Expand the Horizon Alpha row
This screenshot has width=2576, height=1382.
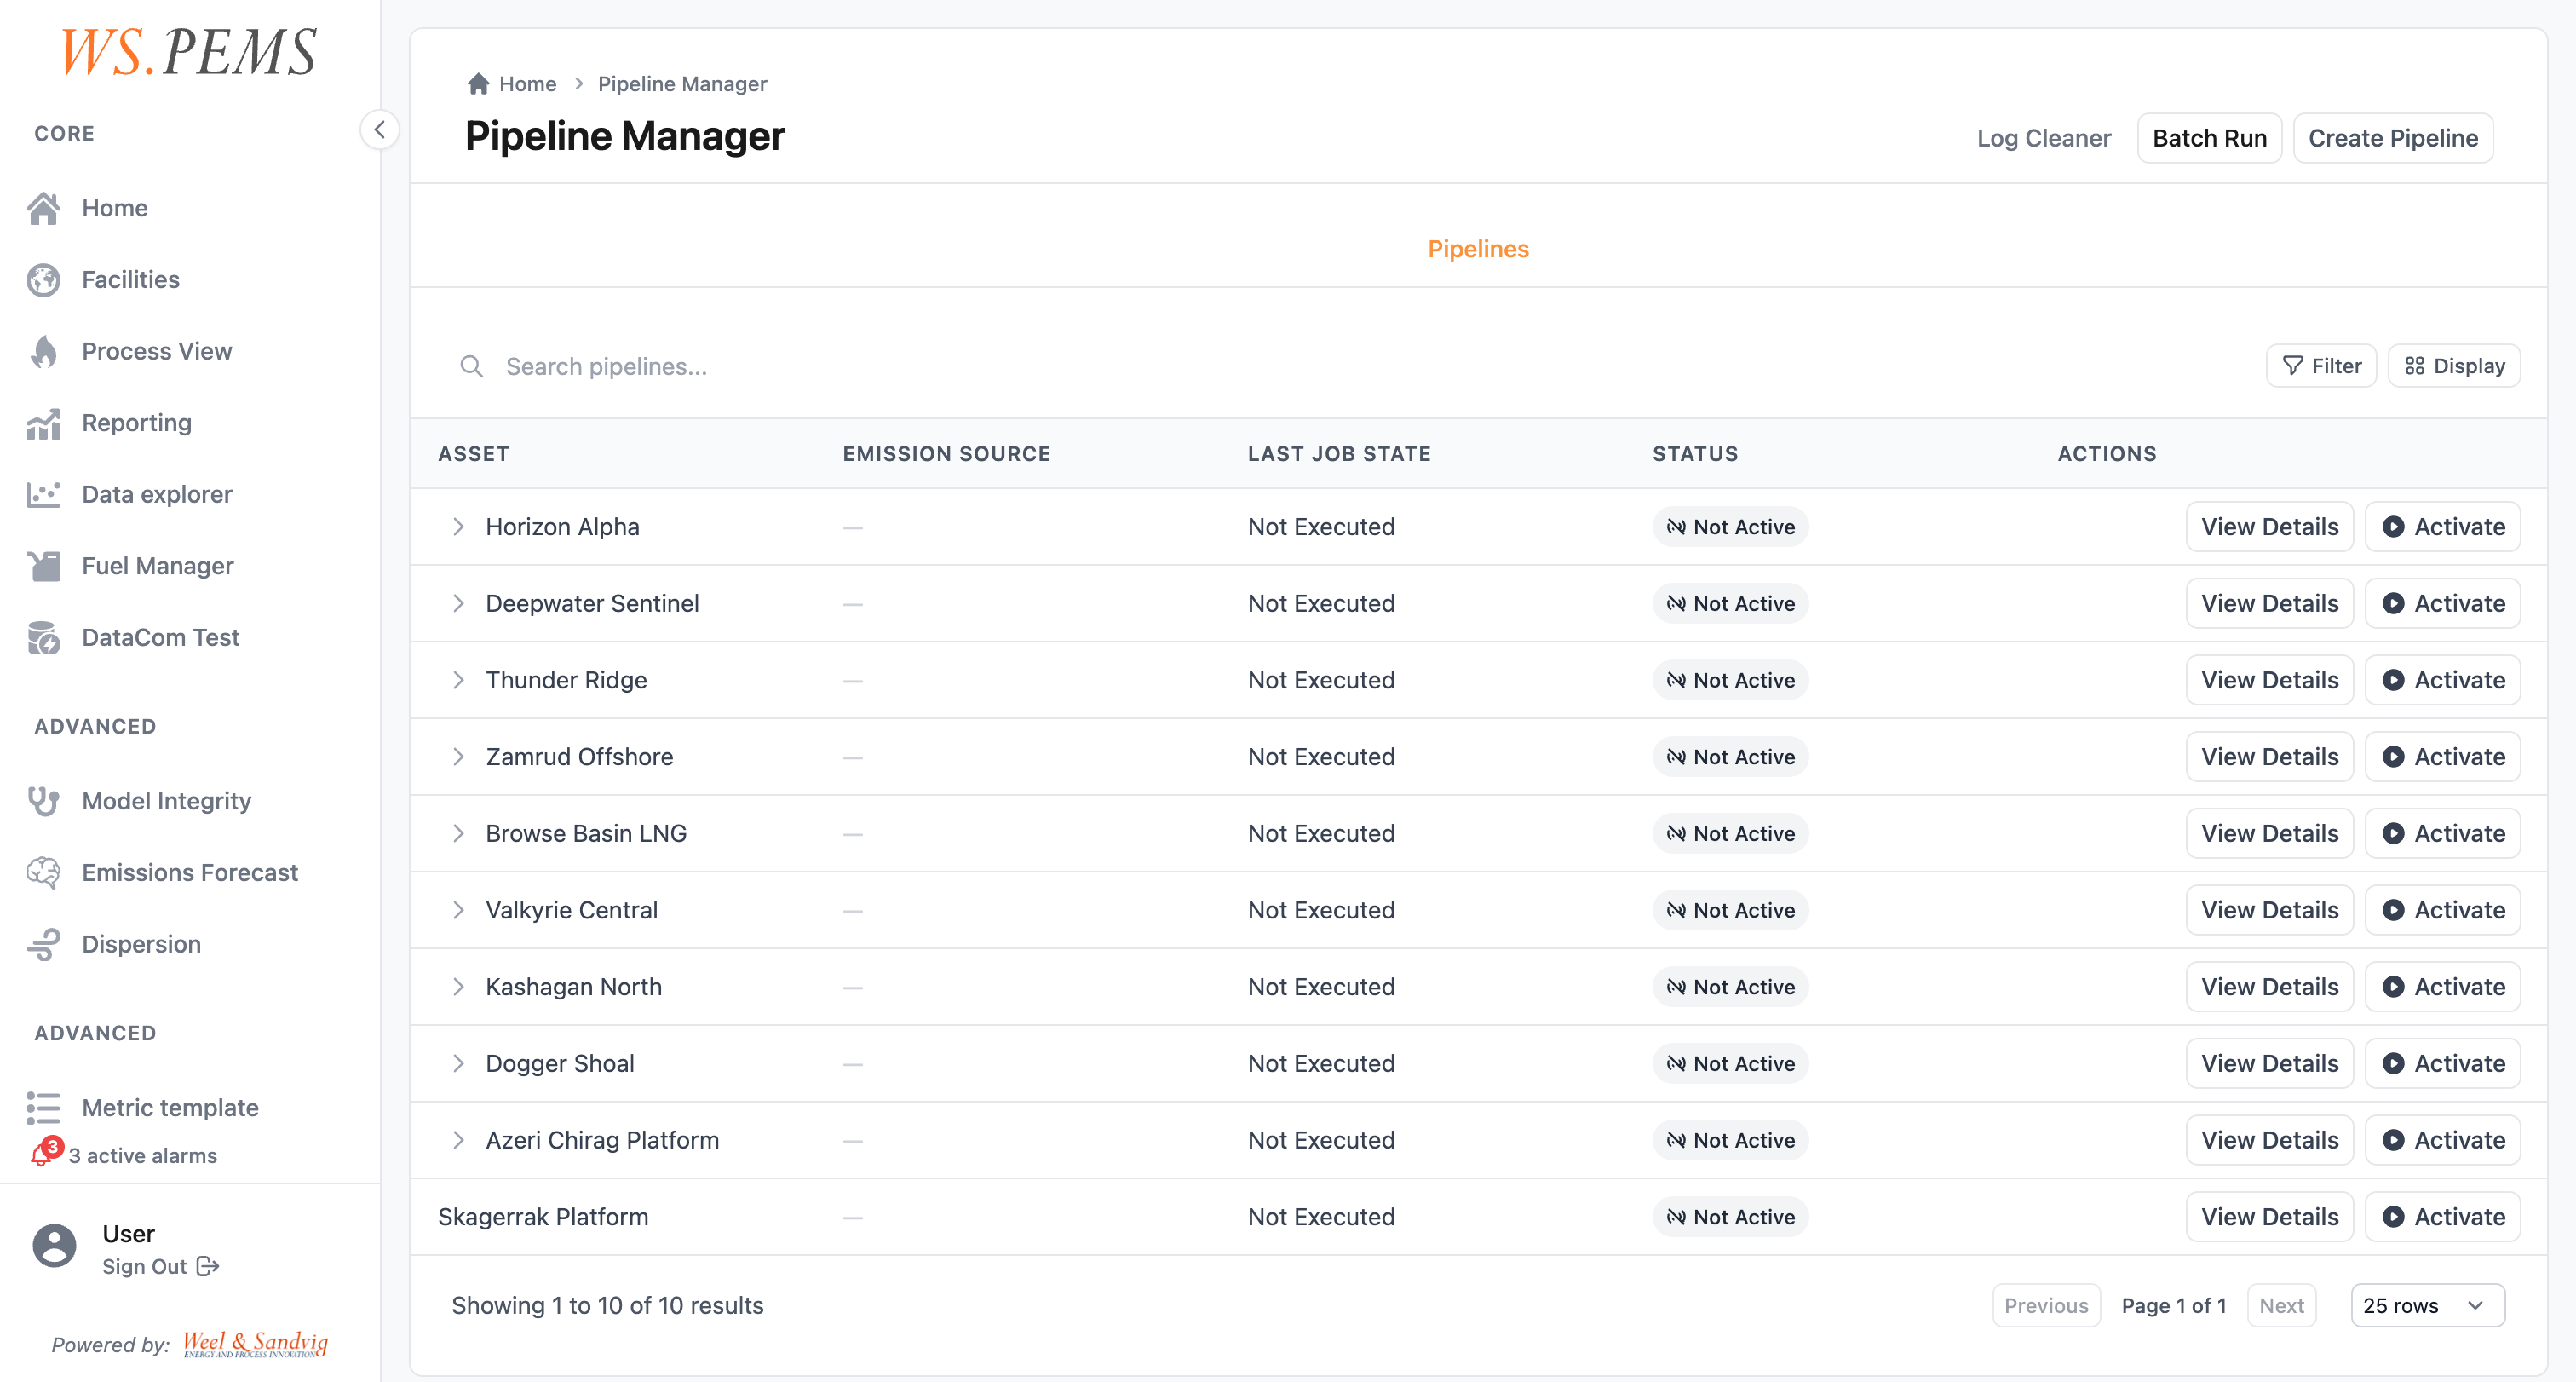(458, 527)
